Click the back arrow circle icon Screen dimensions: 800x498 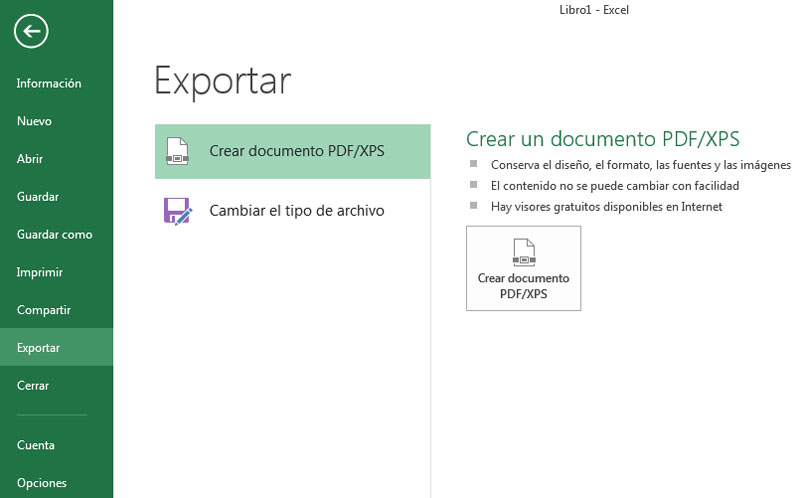[31, 32]
